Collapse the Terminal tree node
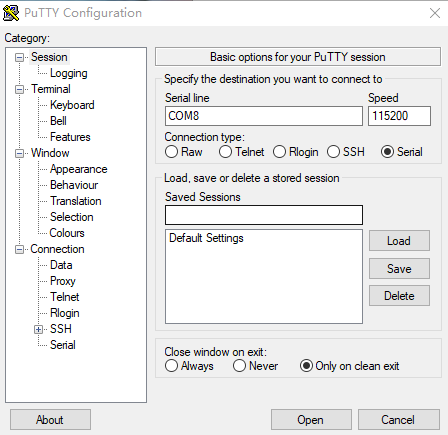The width and height of the screenshot is (448, 435). click(20, 90)
